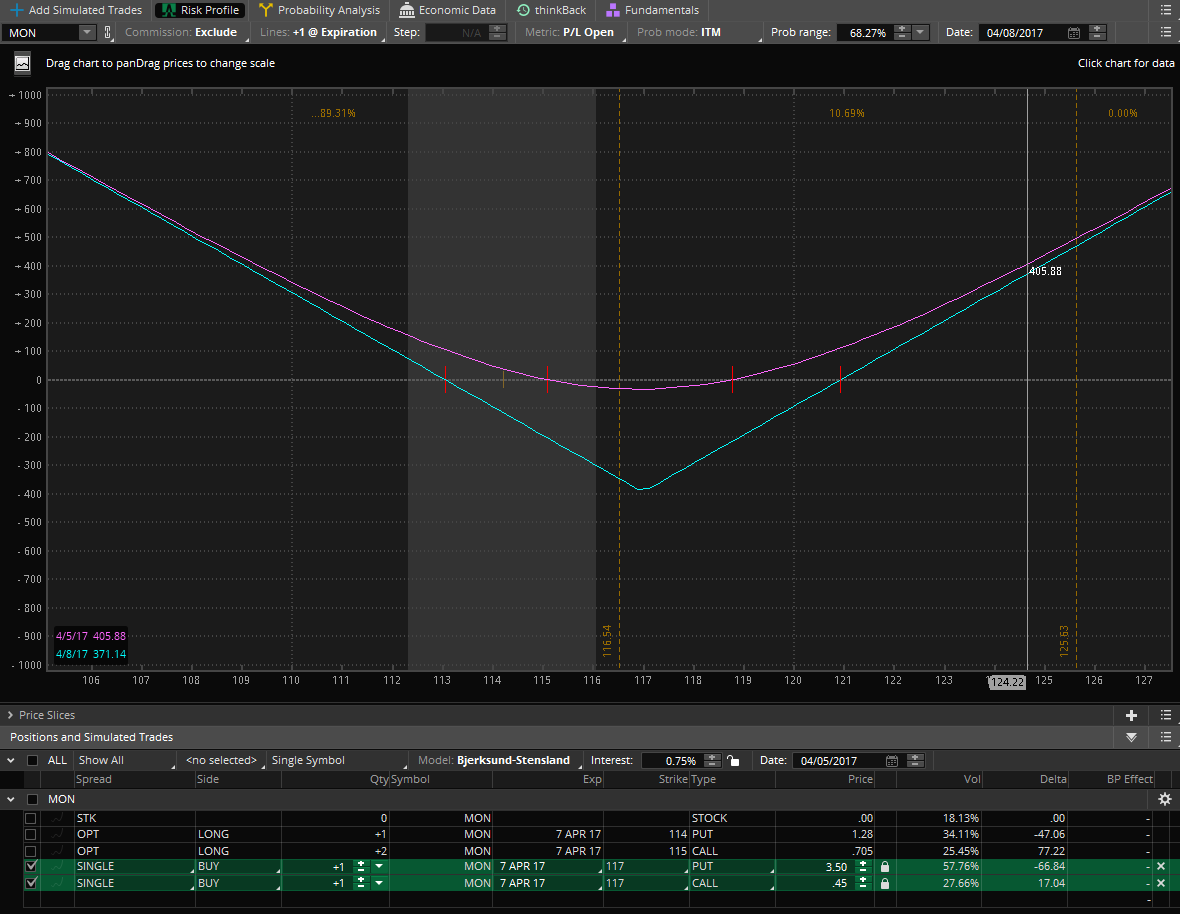1180x914 pixels.
Task: Click calendar icon beside 04/05/2017 date
Action: click(888, 760)
